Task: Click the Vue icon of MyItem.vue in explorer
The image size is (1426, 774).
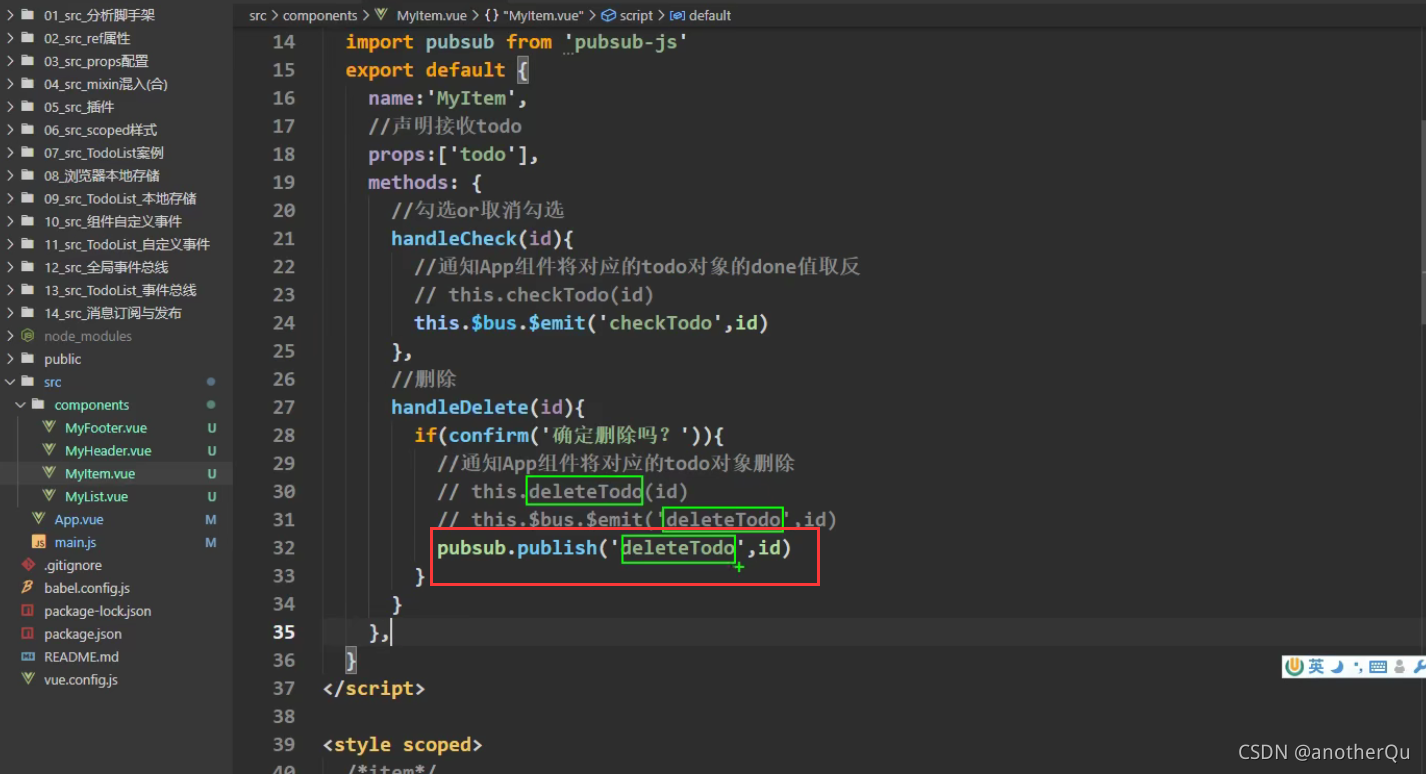Action: coord(48,473)
